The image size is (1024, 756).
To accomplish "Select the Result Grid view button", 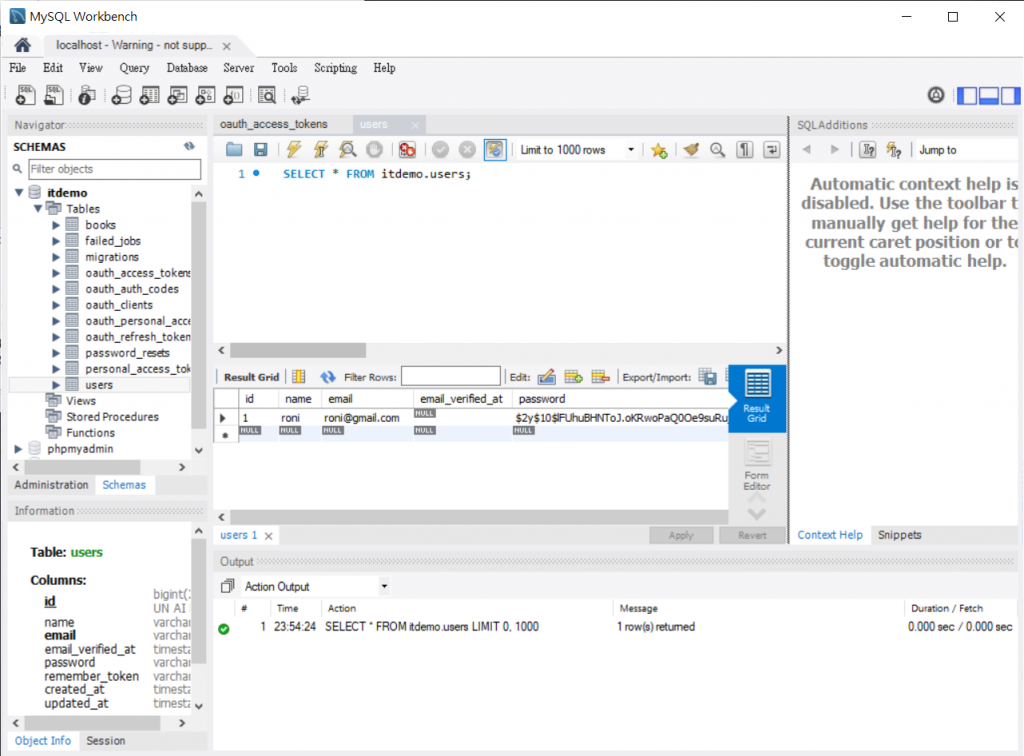I will [x=757, y=398].
